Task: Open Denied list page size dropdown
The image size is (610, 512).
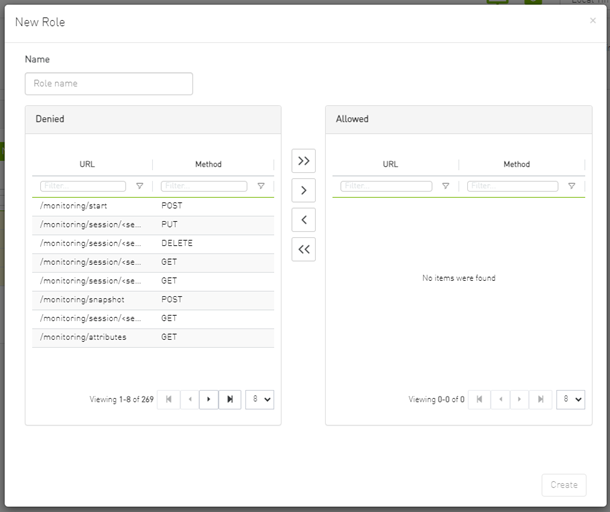Action: [259, 399]
